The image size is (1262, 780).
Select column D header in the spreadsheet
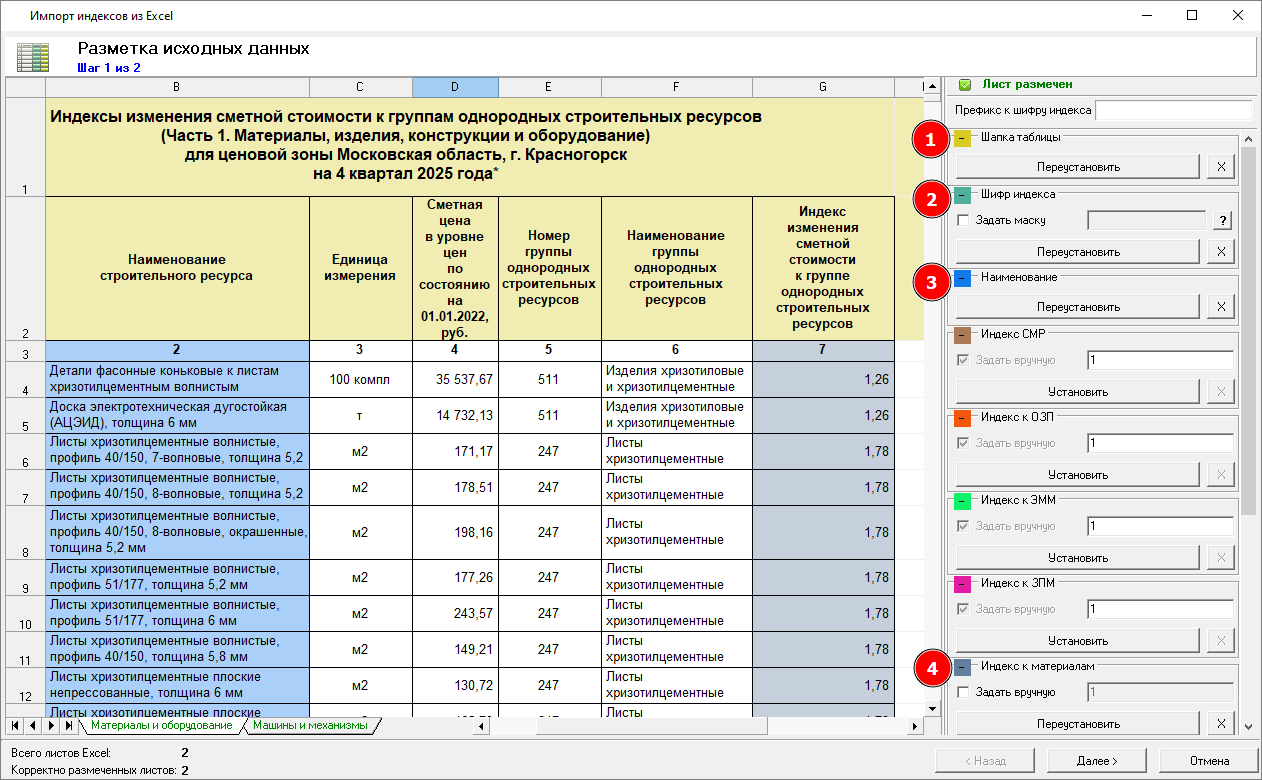pyautogui.click(x=455, y=87)
